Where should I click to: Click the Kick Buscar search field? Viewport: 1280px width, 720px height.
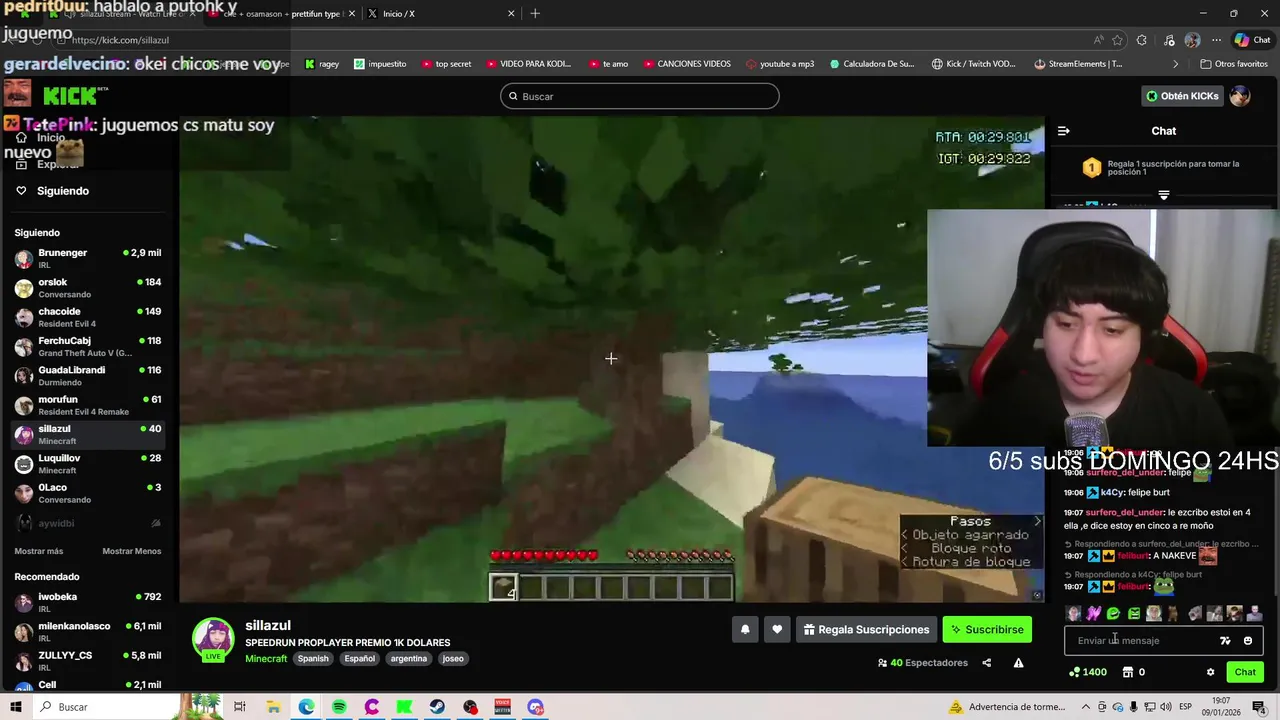[640, 96]
